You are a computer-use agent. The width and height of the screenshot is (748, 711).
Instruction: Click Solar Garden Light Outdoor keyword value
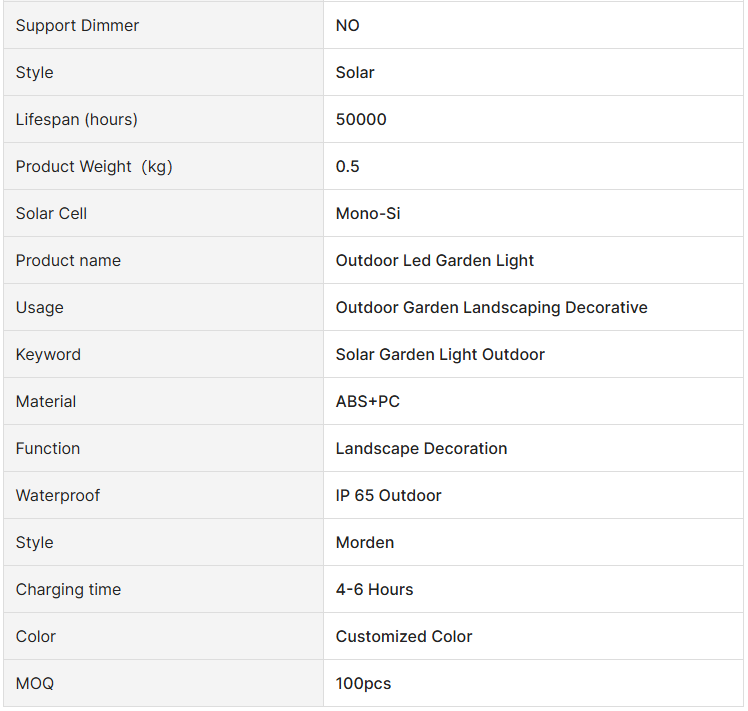coord(440,355)
